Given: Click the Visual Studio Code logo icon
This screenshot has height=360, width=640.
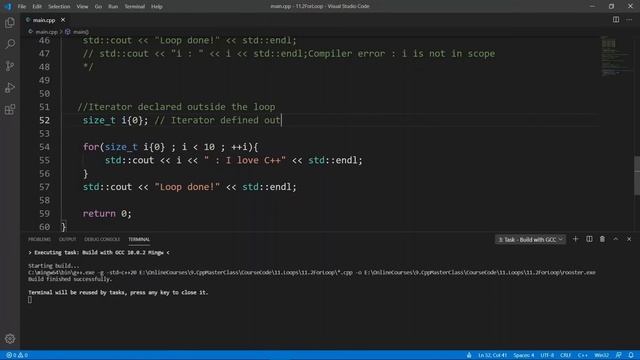Looking at the screenshot, I should [8, 7].
